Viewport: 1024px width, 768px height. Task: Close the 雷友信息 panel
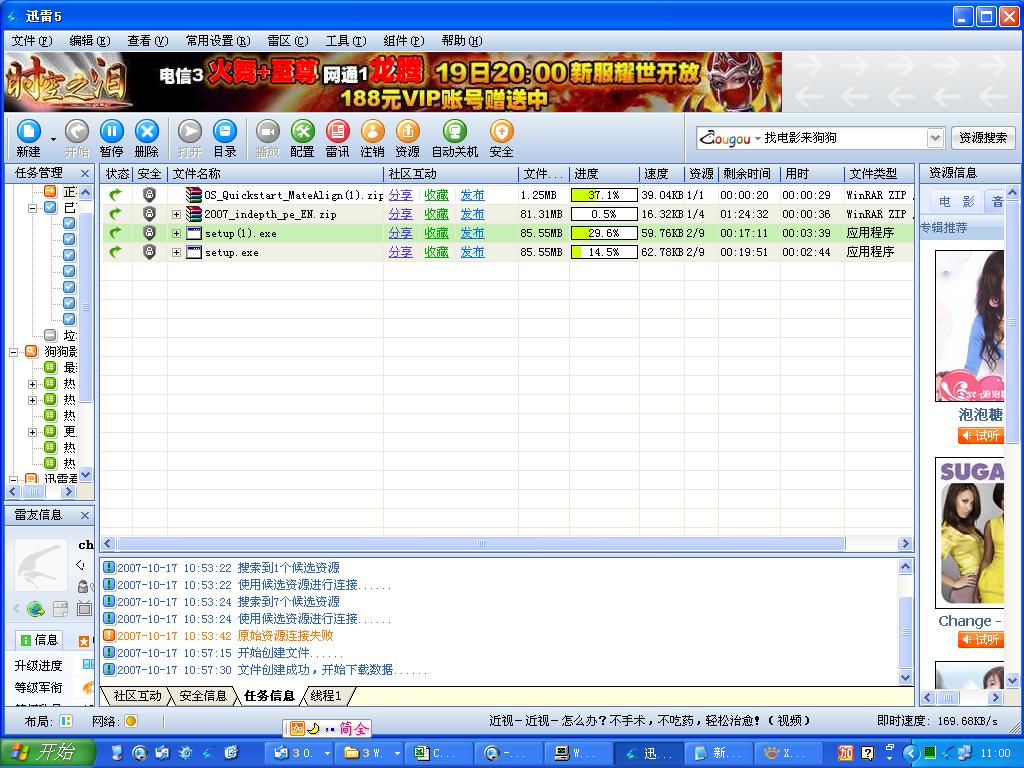coord(85,515)
